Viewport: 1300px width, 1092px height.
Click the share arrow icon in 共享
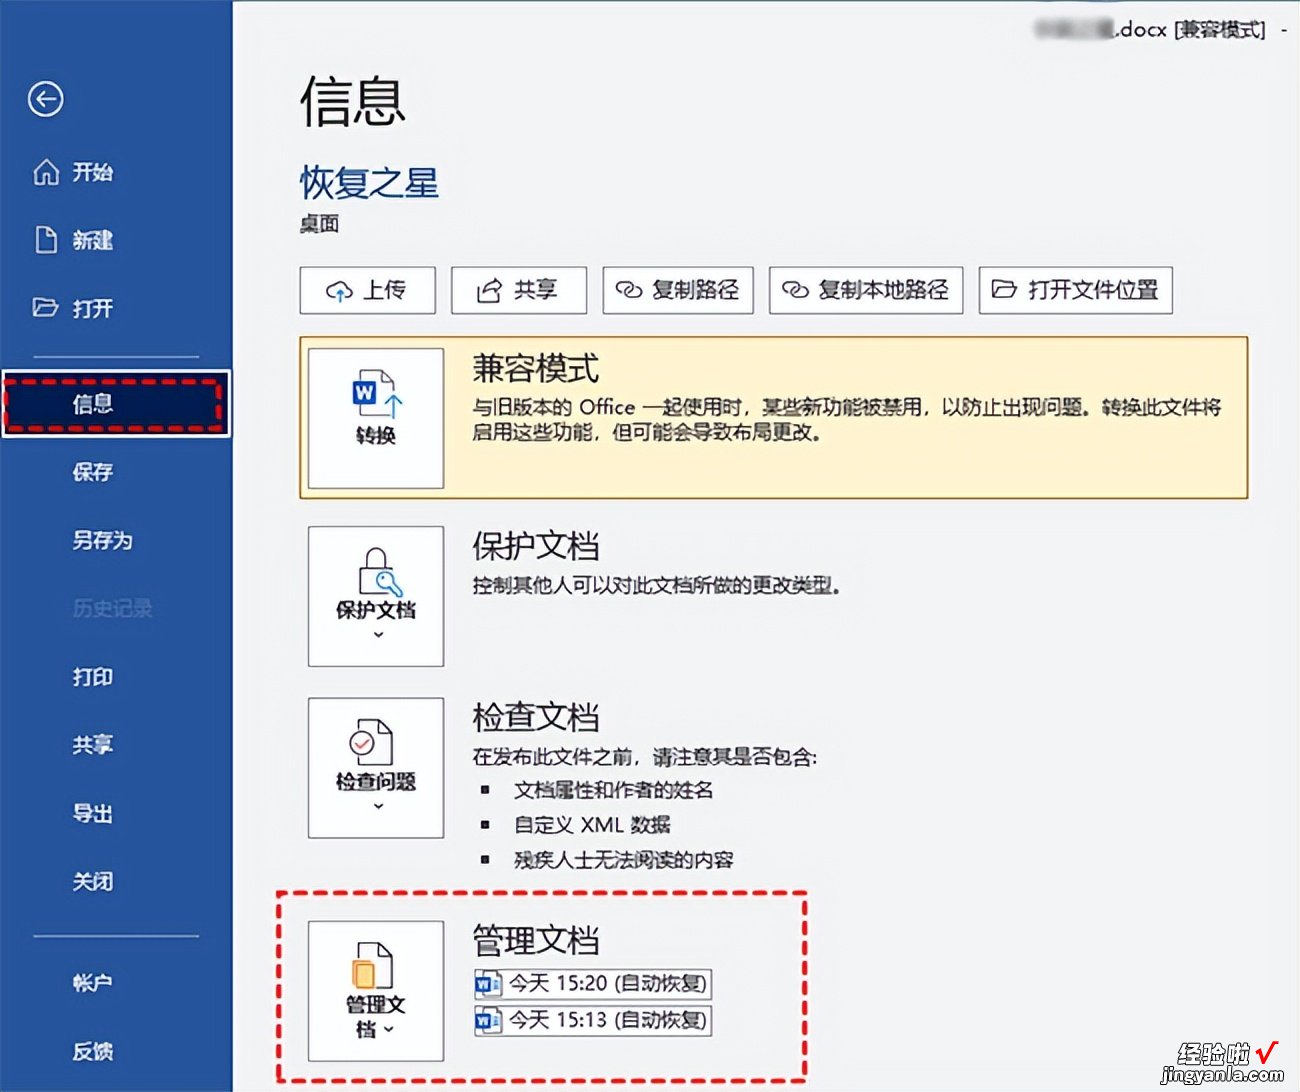point(489,291)
